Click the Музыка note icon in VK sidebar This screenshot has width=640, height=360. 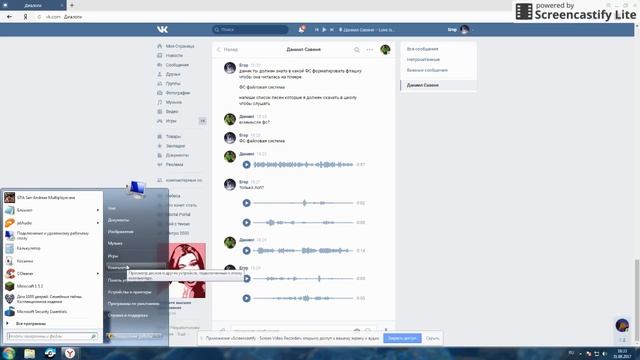point(160,102)
